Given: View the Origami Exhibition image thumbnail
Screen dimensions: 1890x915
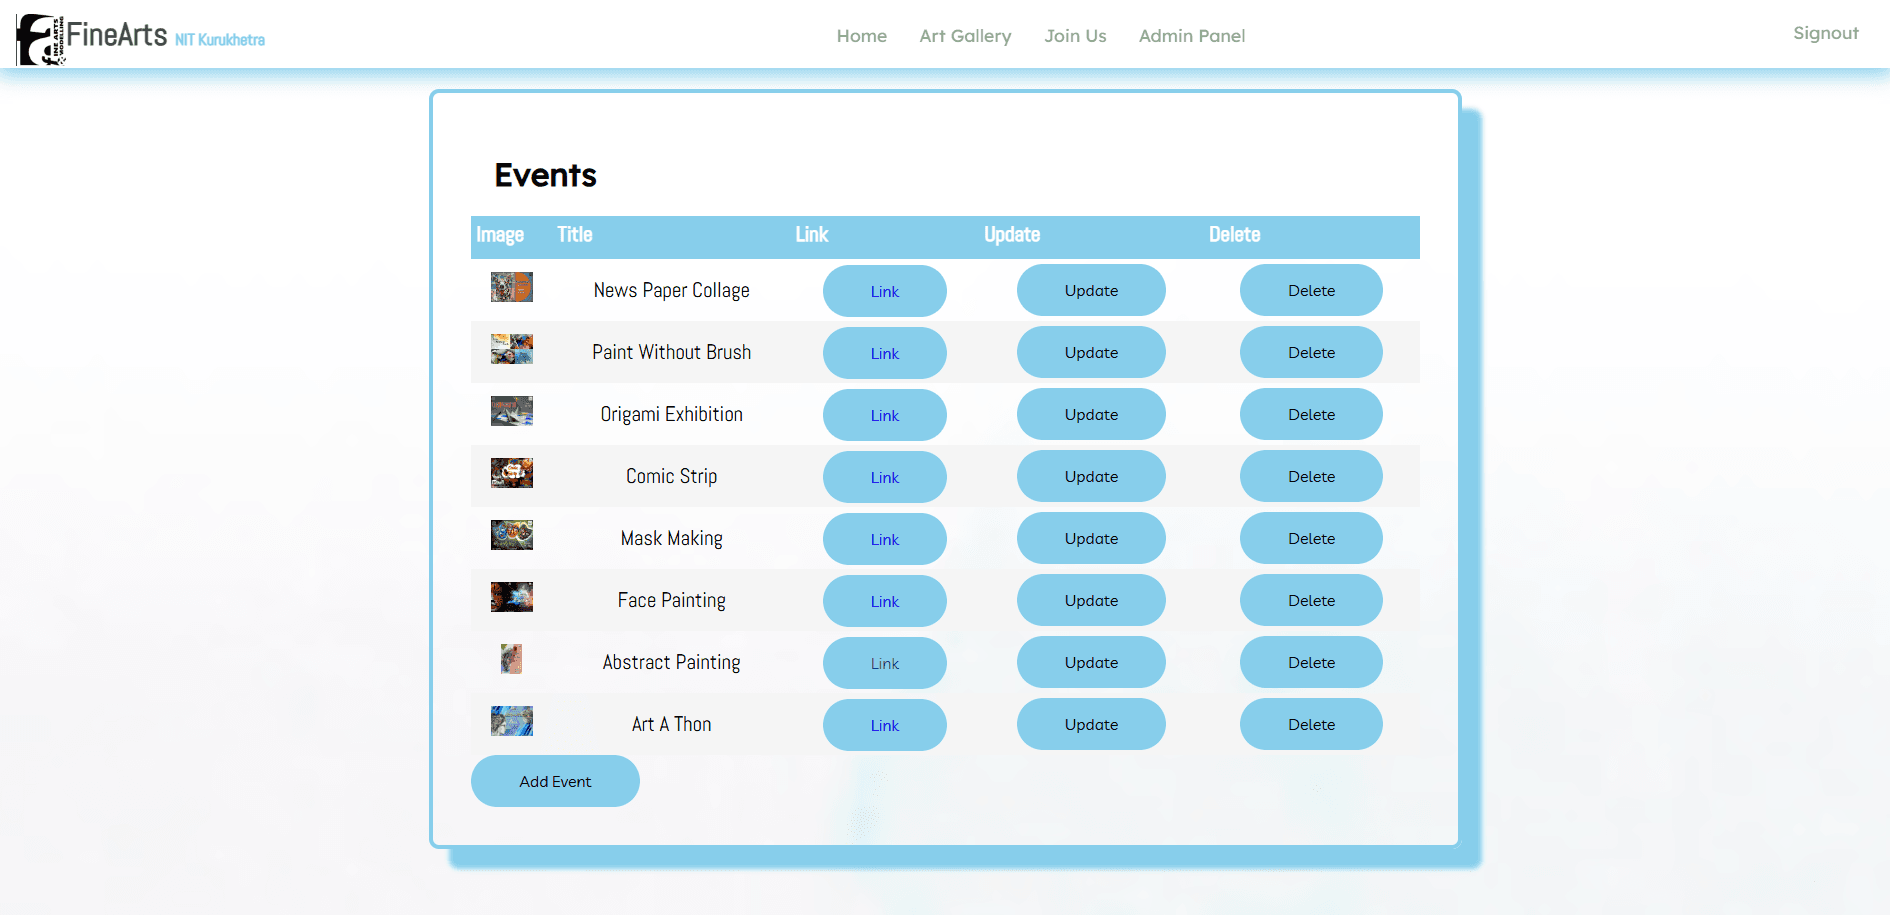Looking at the screenshot, I should coord(511,411).
